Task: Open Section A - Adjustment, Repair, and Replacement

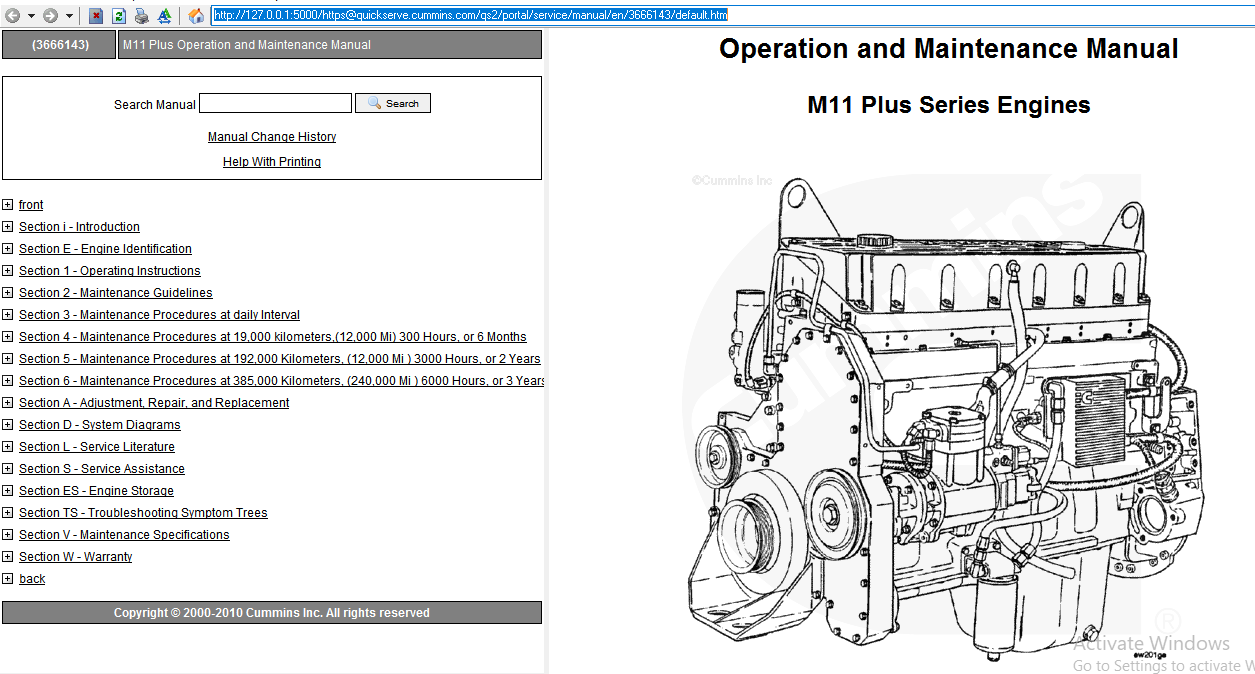Action: (154, 403)
